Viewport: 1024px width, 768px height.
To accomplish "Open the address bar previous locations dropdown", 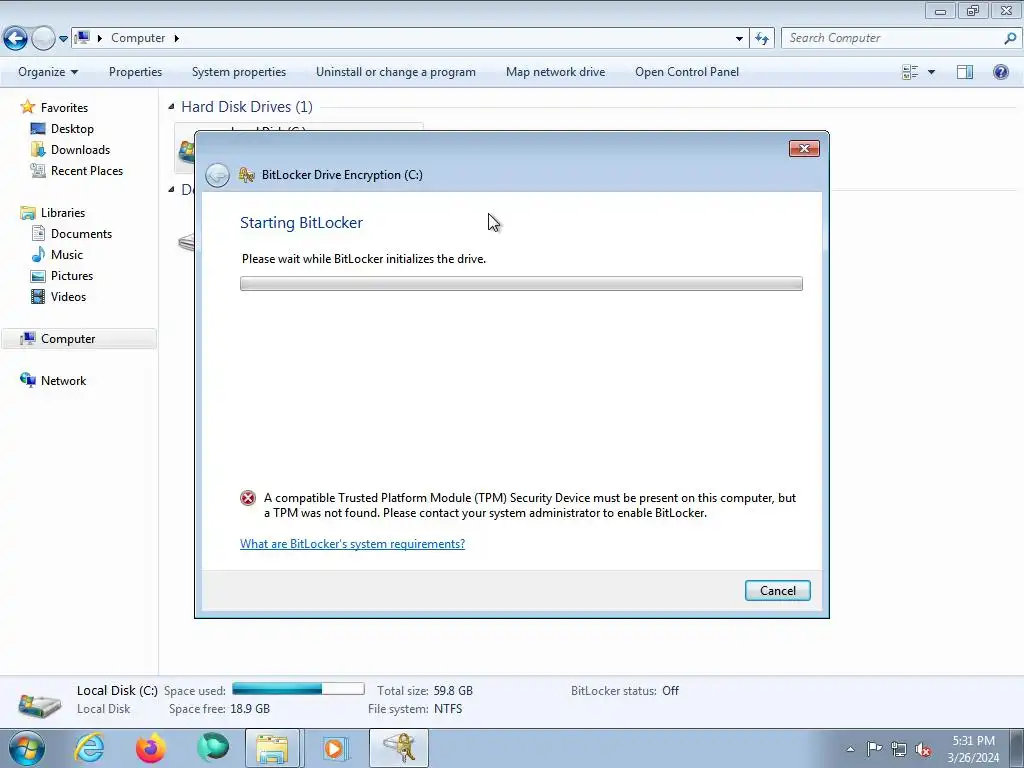I will [739, 39].
